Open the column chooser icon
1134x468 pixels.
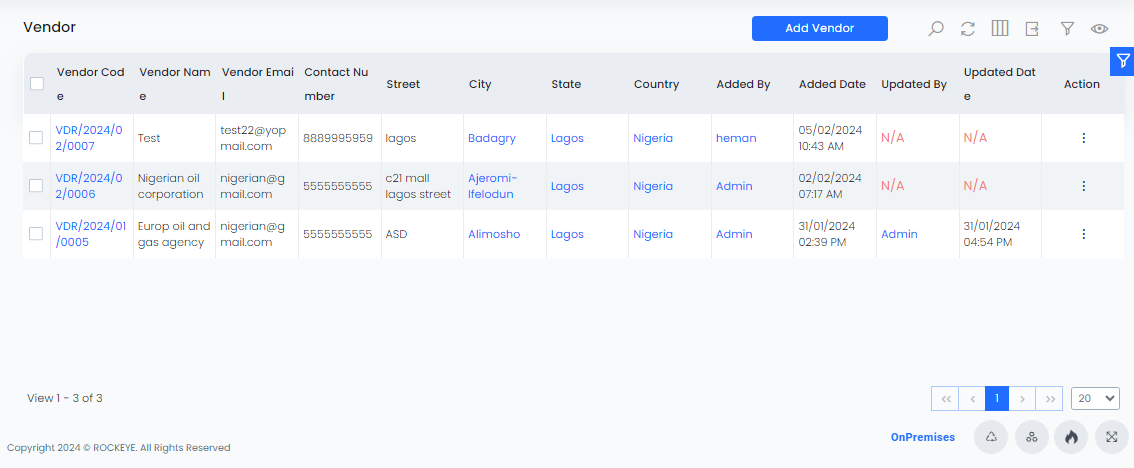click(999, 29)
